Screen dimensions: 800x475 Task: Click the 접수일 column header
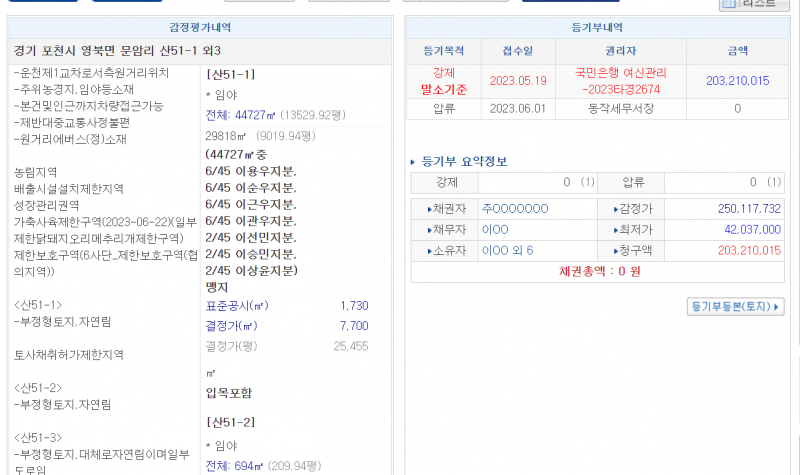[518, 51]
